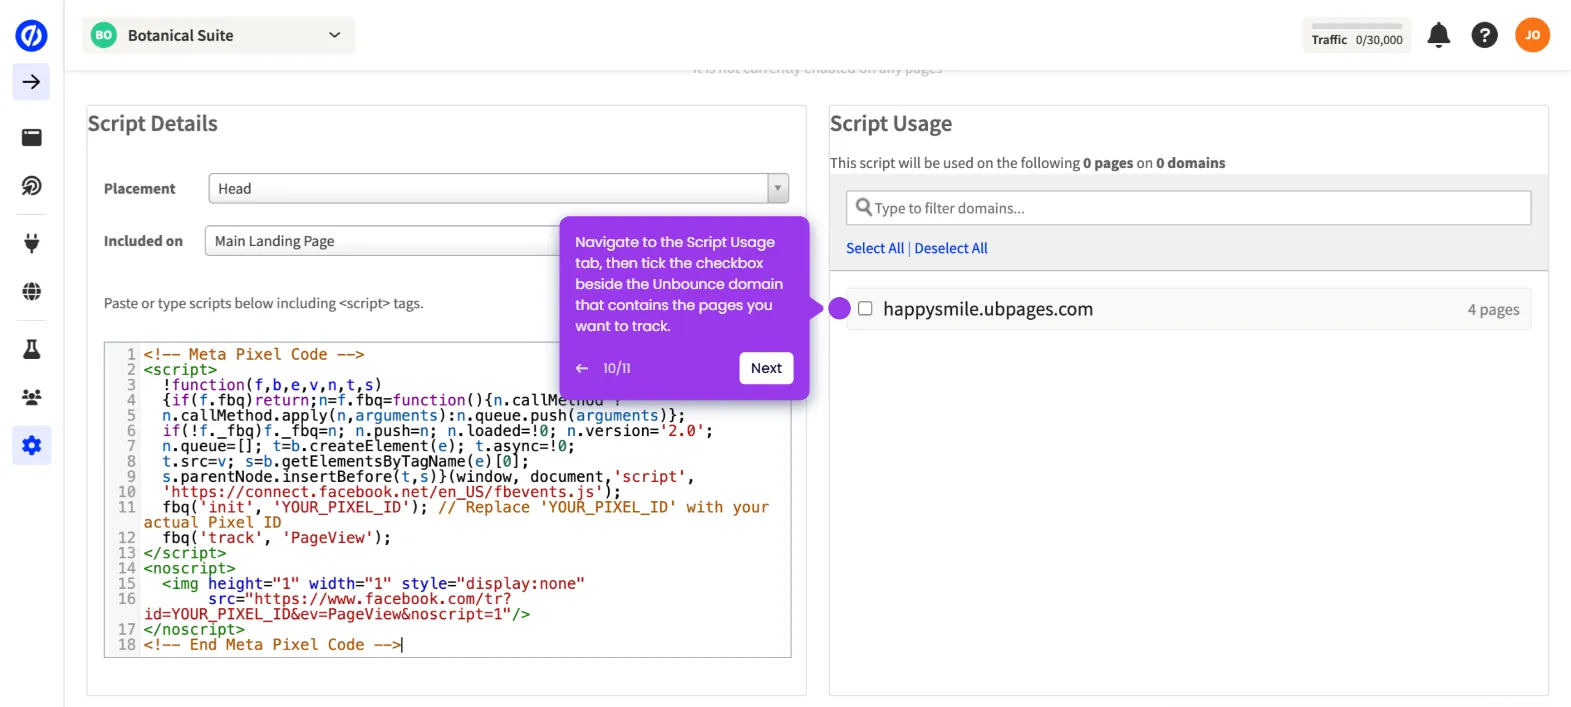The height and width of the screenshot is (707, 1571).
Task: Open the Botanical Suite account dropdown
Action: click(218, 35)
